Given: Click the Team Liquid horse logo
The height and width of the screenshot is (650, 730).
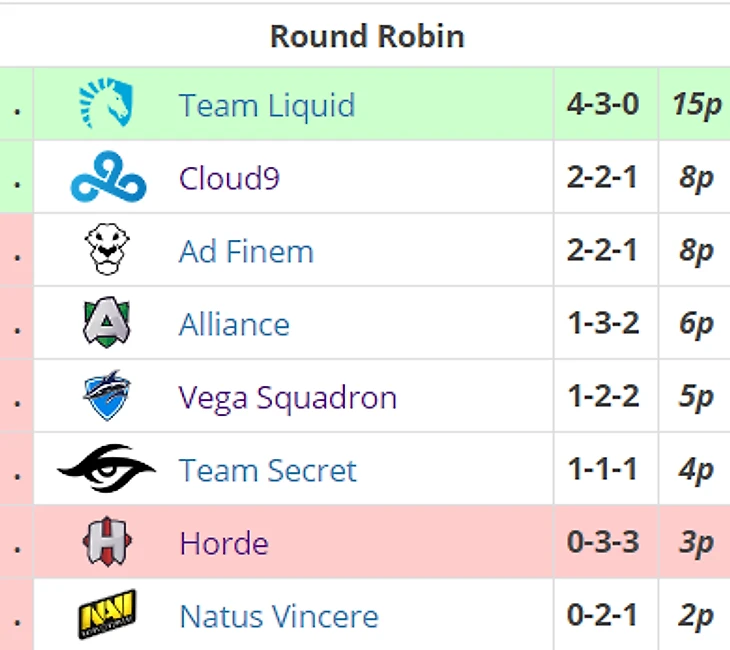Looking at the screenshot, I should (x=106, y=103).
